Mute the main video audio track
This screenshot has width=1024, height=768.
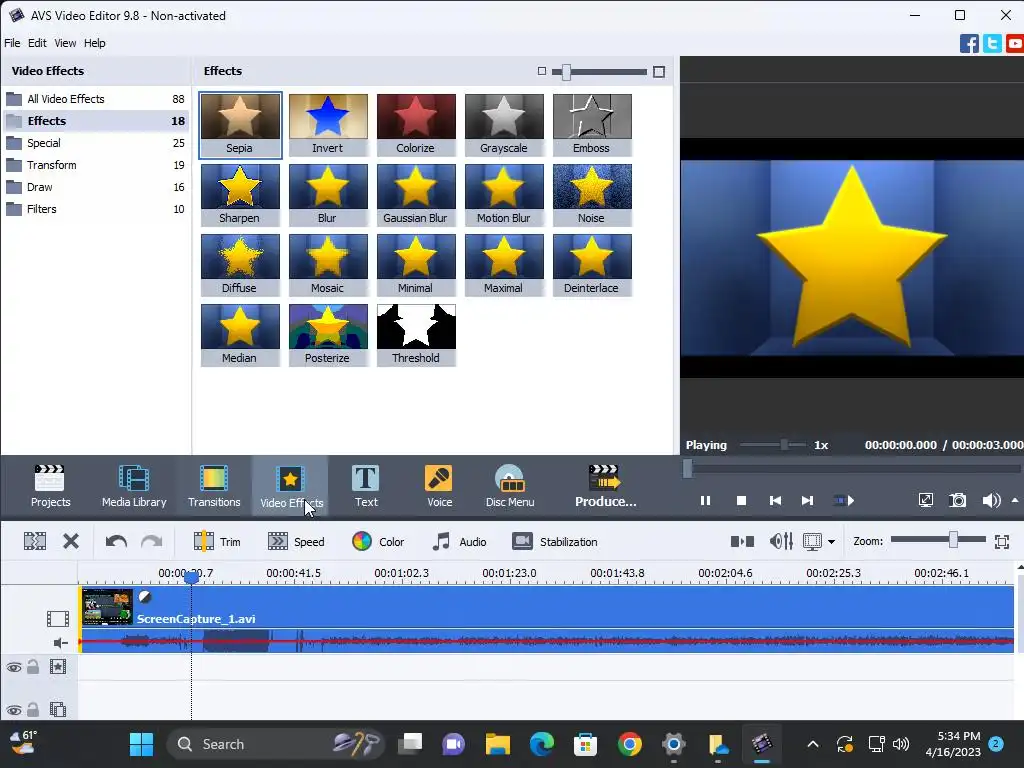(60, 643)
